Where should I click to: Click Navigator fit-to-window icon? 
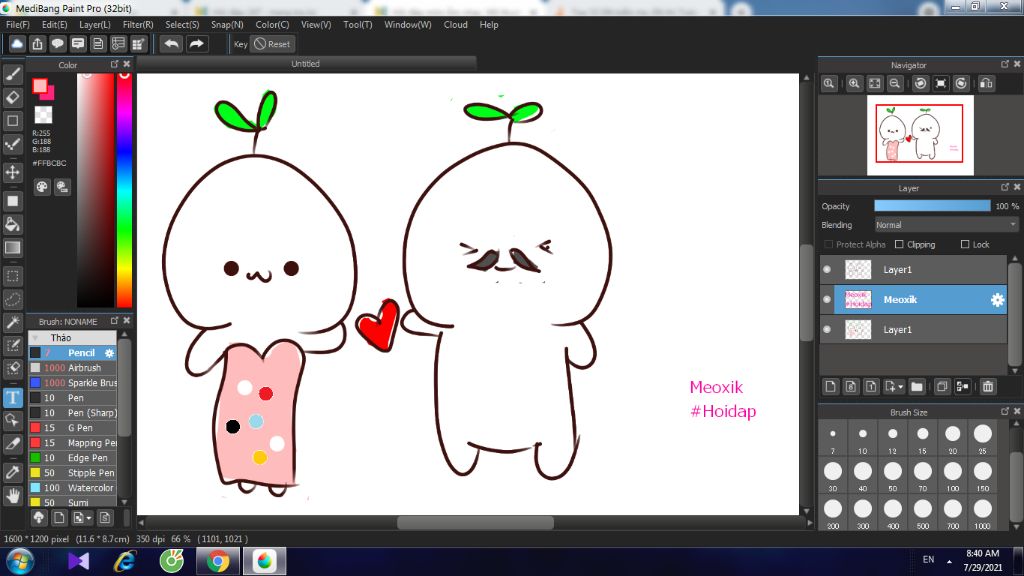(874, 84)
